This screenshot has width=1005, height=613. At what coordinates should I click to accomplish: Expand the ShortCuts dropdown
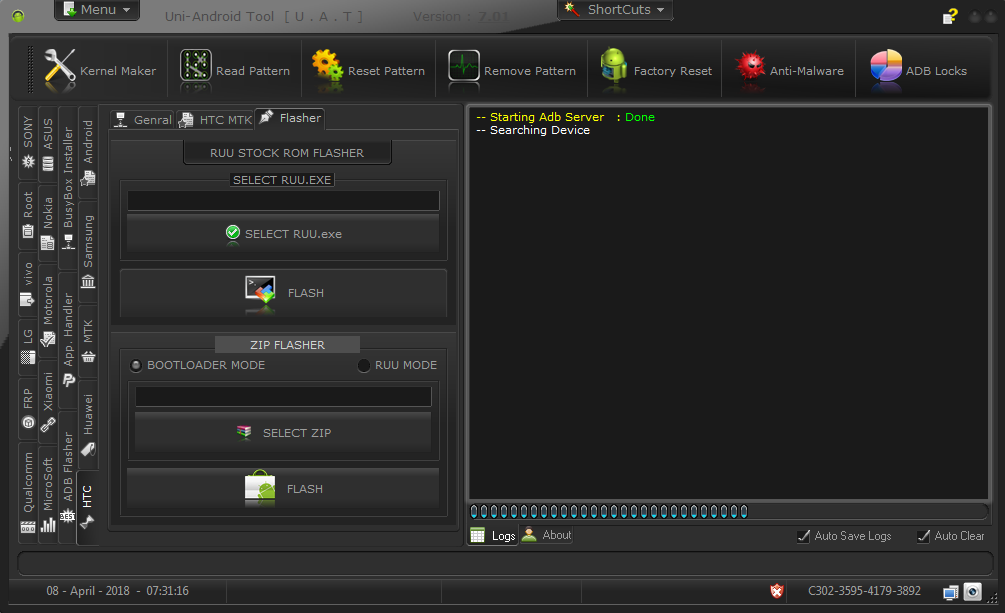(x=616, y=10)
